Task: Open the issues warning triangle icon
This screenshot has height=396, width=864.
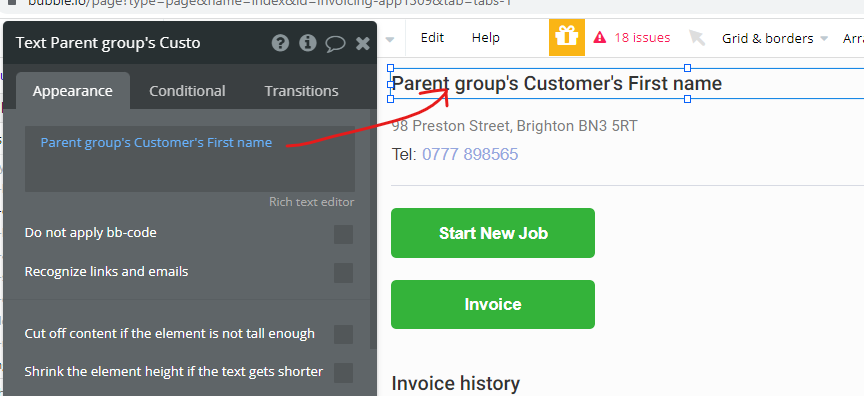Action: point(600,37)
